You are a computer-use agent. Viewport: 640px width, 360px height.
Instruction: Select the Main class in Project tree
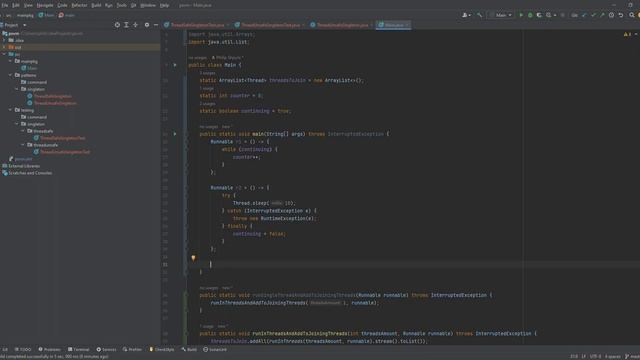[x=29, y=68]
